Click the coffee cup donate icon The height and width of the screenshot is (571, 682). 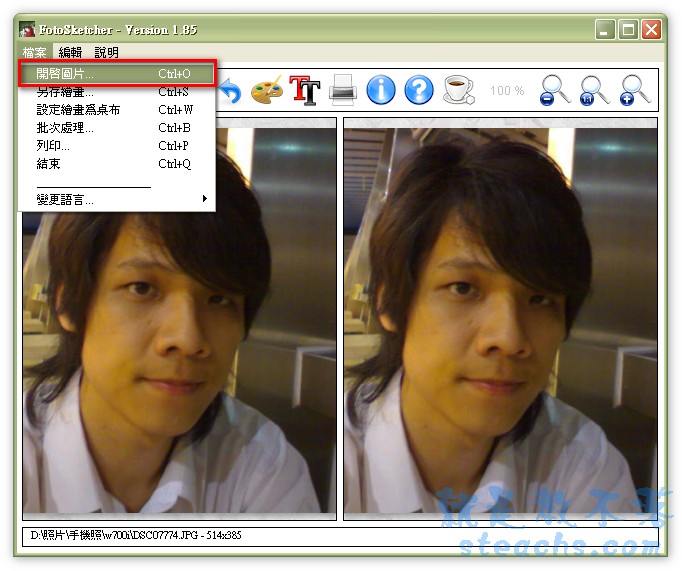pos(458,90)
